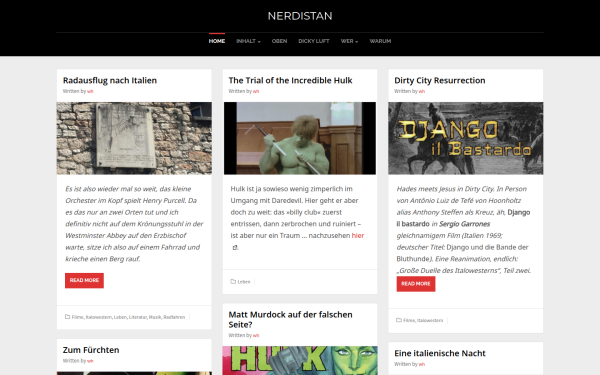Click the Hulk breaking club thumbnail
This screenshot has height=375, width=600.
(300, 138)
